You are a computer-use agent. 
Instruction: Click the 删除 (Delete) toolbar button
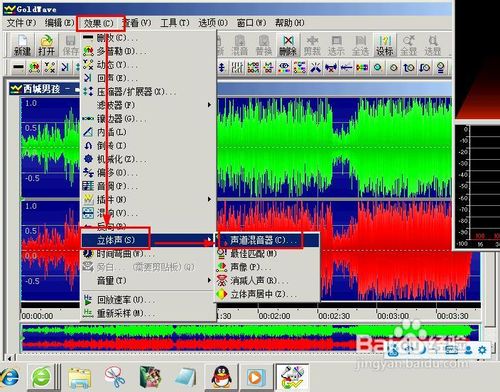[x=288, y=46]
